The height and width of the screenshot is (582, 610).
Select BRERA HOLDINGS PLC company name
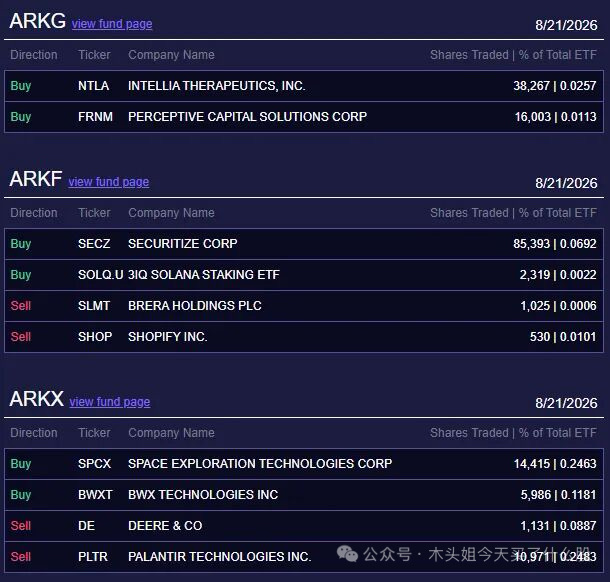[x=195, y=306]
